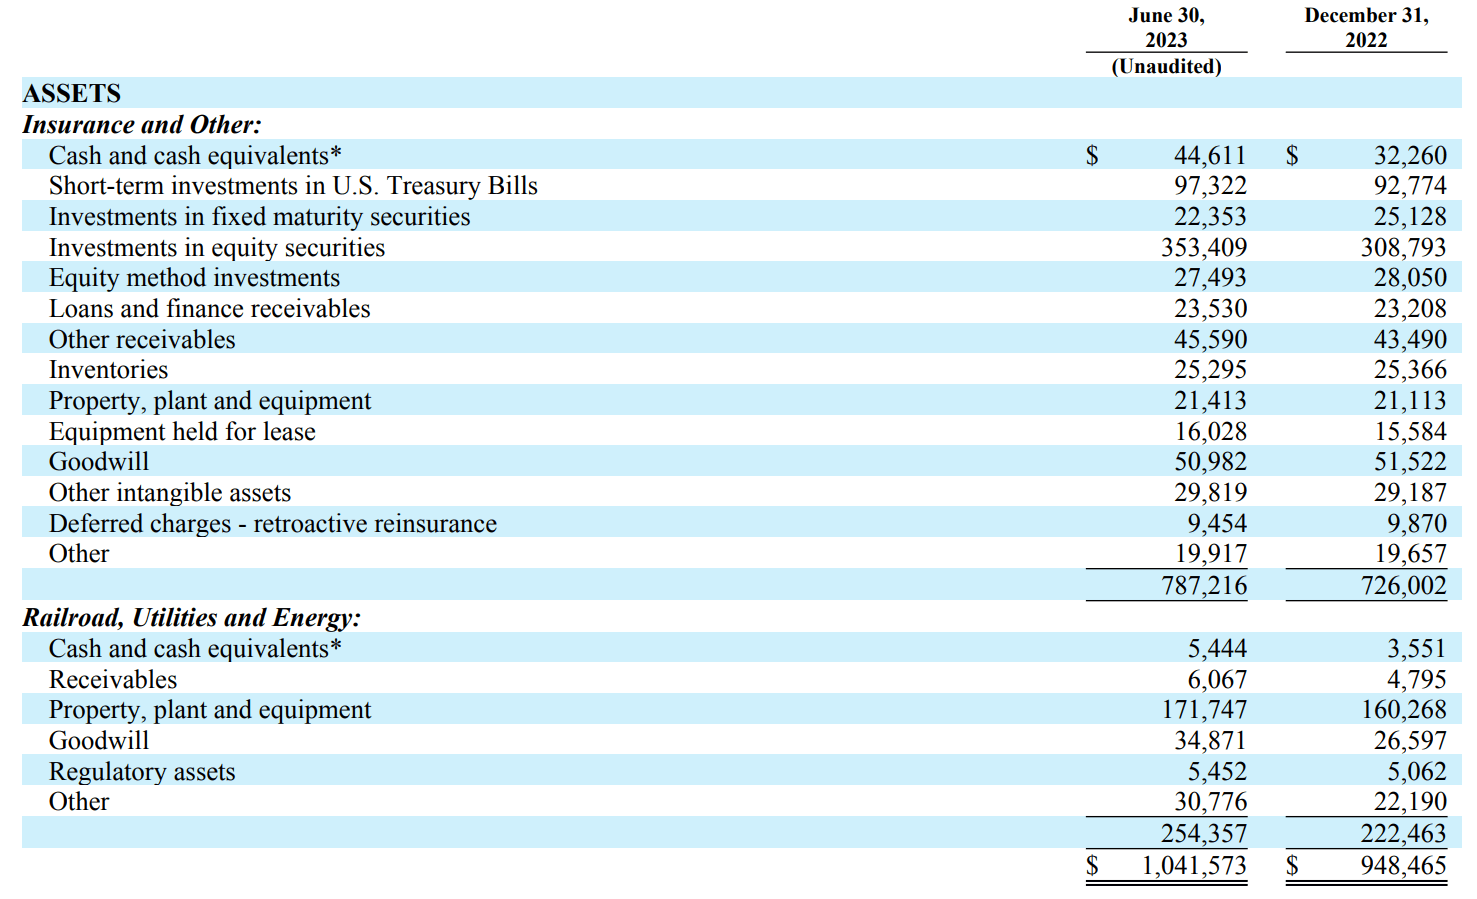Click the value 29,819
The width and height of the screenshot is (1477, 899).
click(1210, 493)
